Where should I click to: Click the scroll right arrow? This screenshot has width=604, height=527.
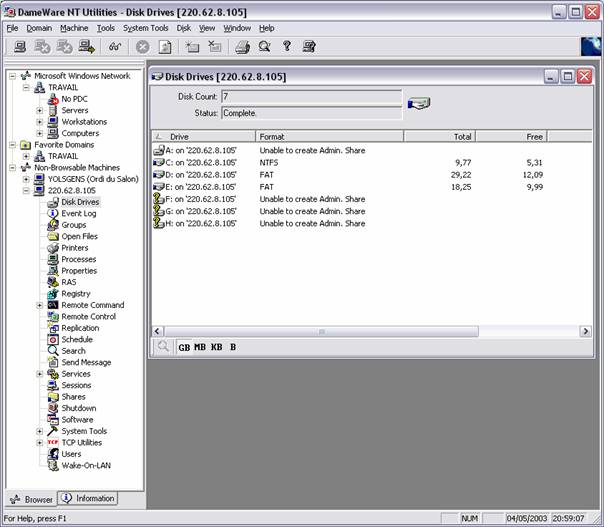click(586, 331)
